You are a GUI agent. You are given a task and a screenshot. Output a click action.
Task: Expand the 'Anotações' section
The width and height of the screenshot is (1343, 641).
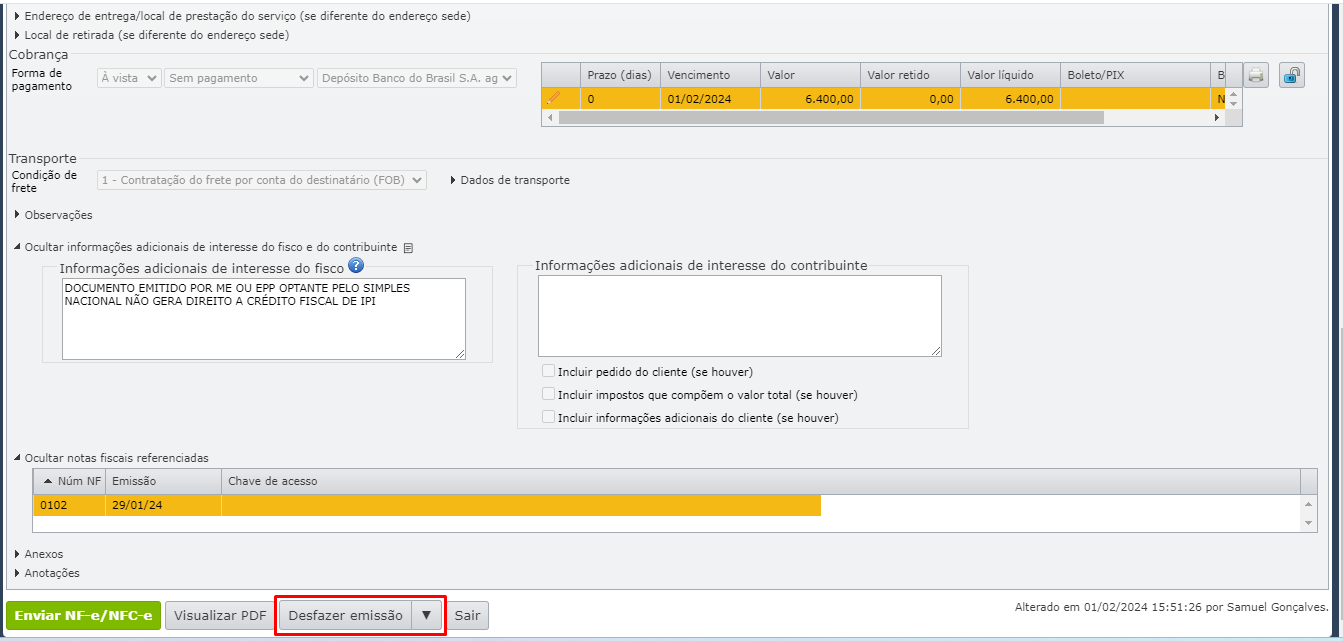coord(46,573)
